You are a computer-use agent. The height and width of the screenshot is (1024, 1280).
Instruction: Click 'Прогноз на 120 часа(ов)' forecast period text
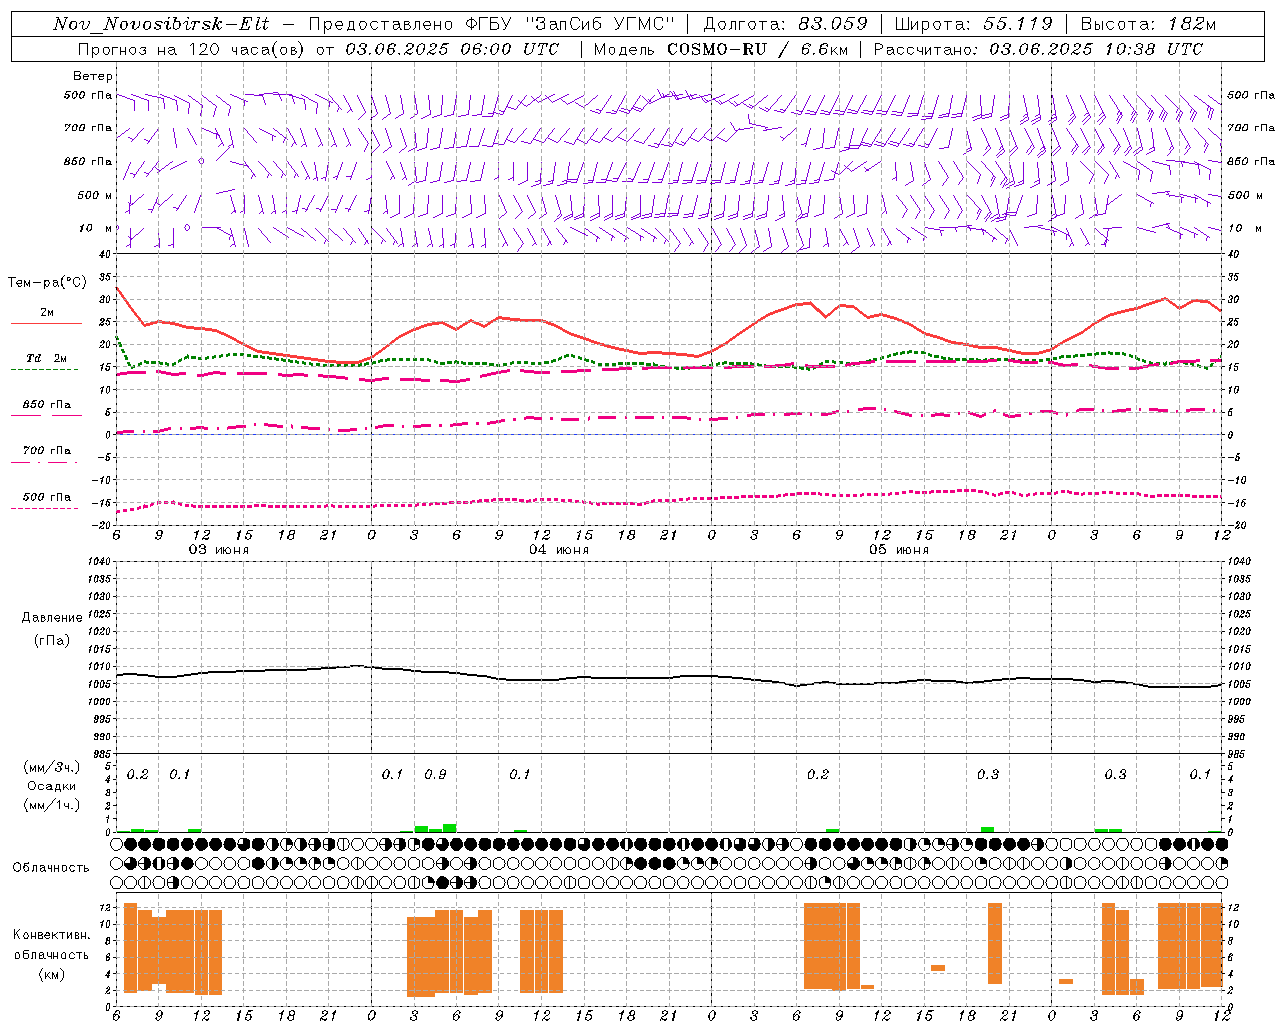(193, 49)
